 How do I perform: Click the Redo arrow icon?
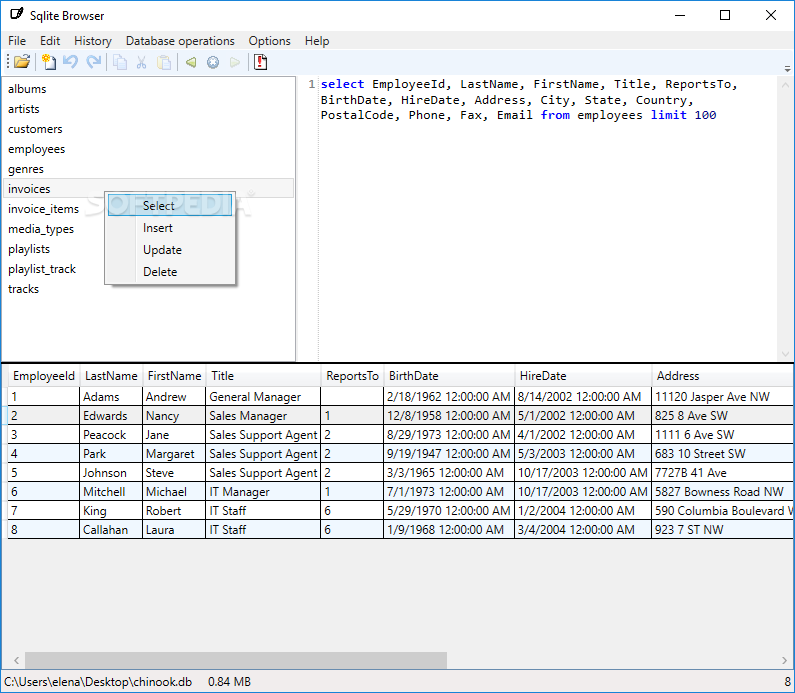[x=93, y=62]
